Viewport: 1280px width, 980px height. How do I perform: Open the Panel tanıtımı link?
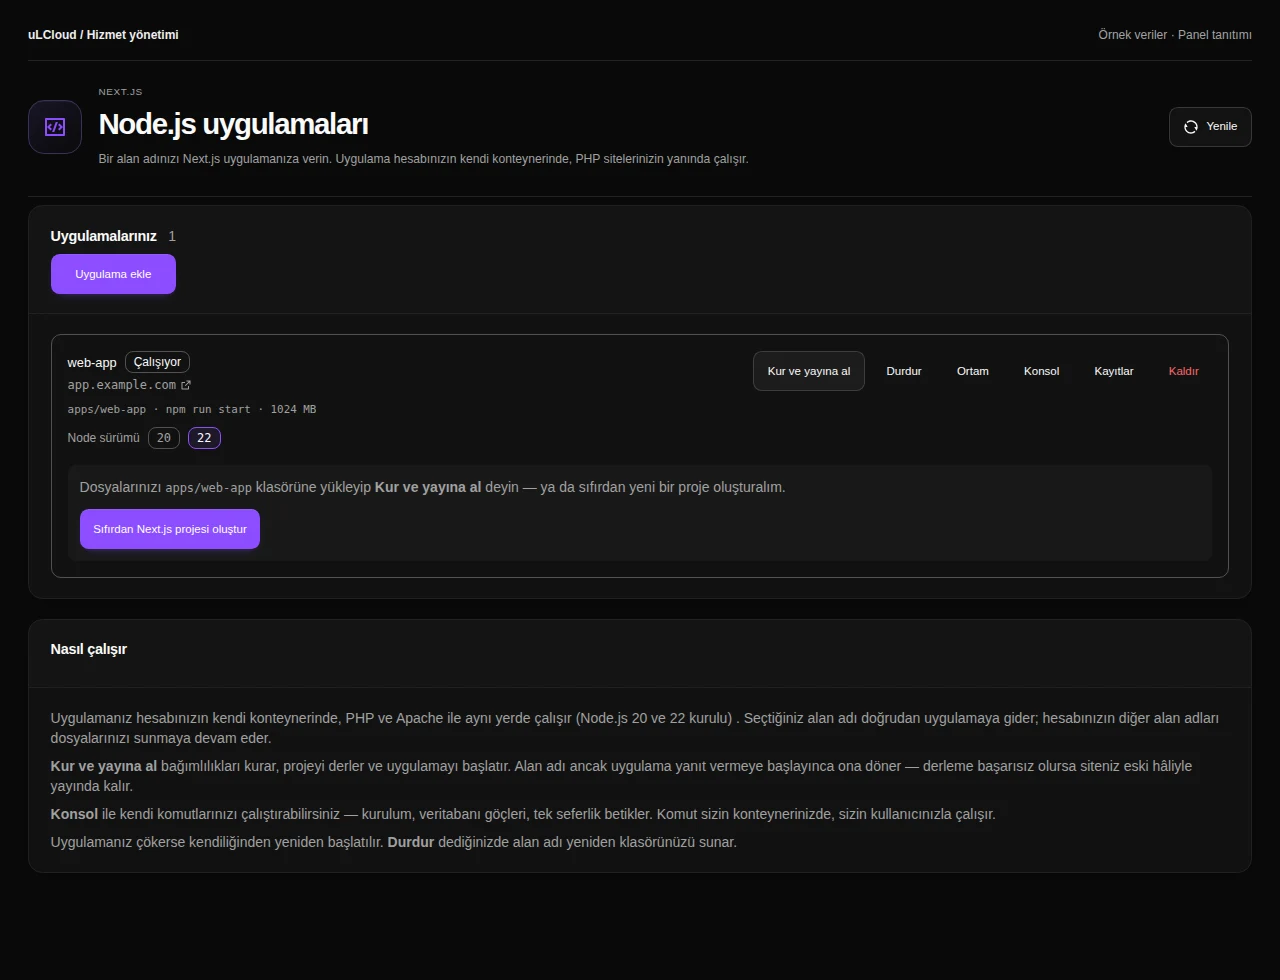tap(1215, 35)
